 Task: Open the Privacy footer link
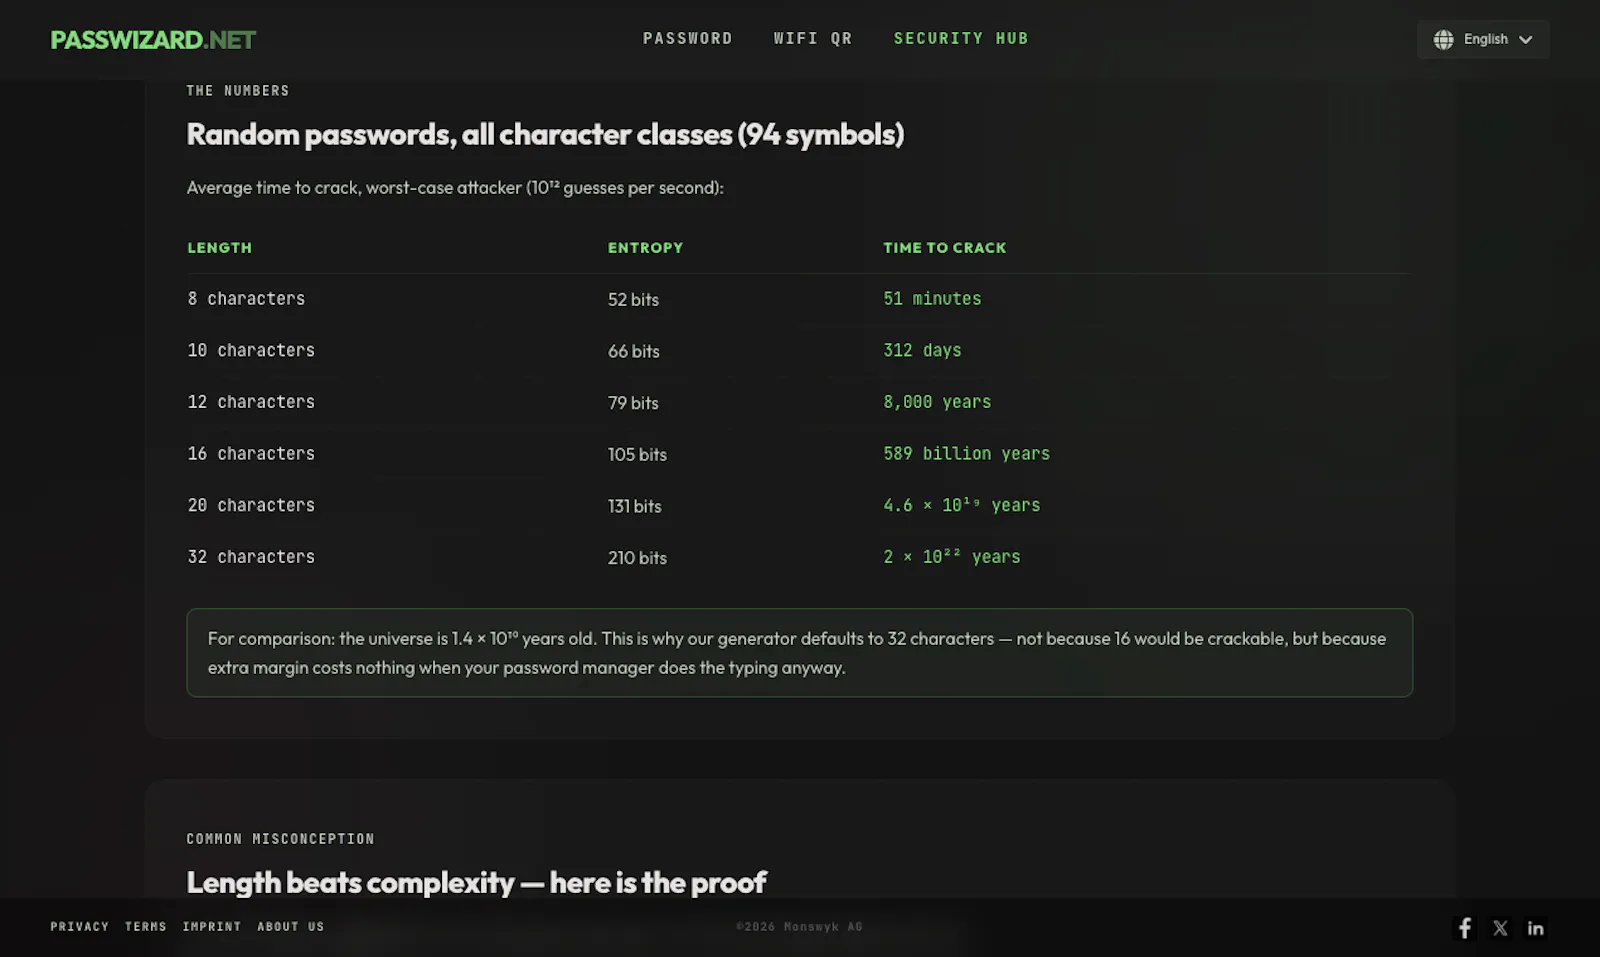(80, 927)
